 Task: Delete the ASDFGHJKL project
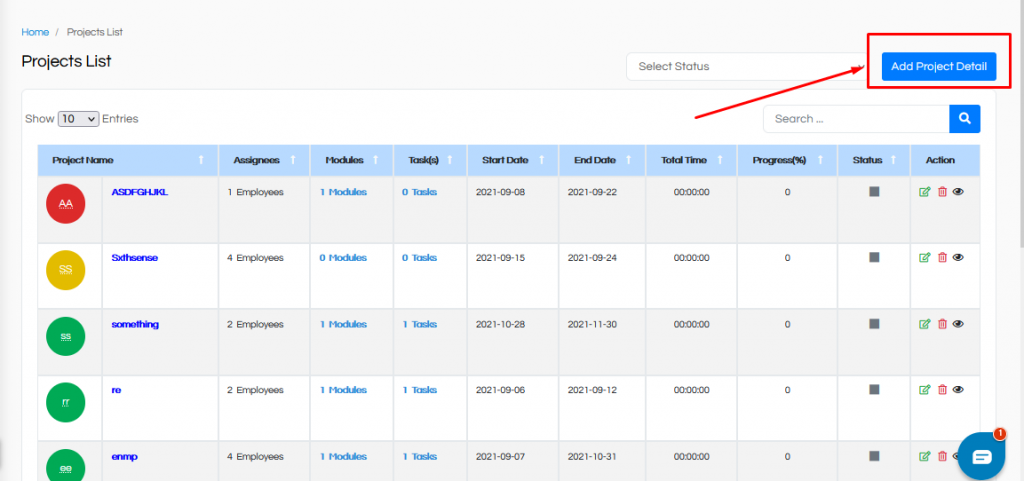pos(942,192)
